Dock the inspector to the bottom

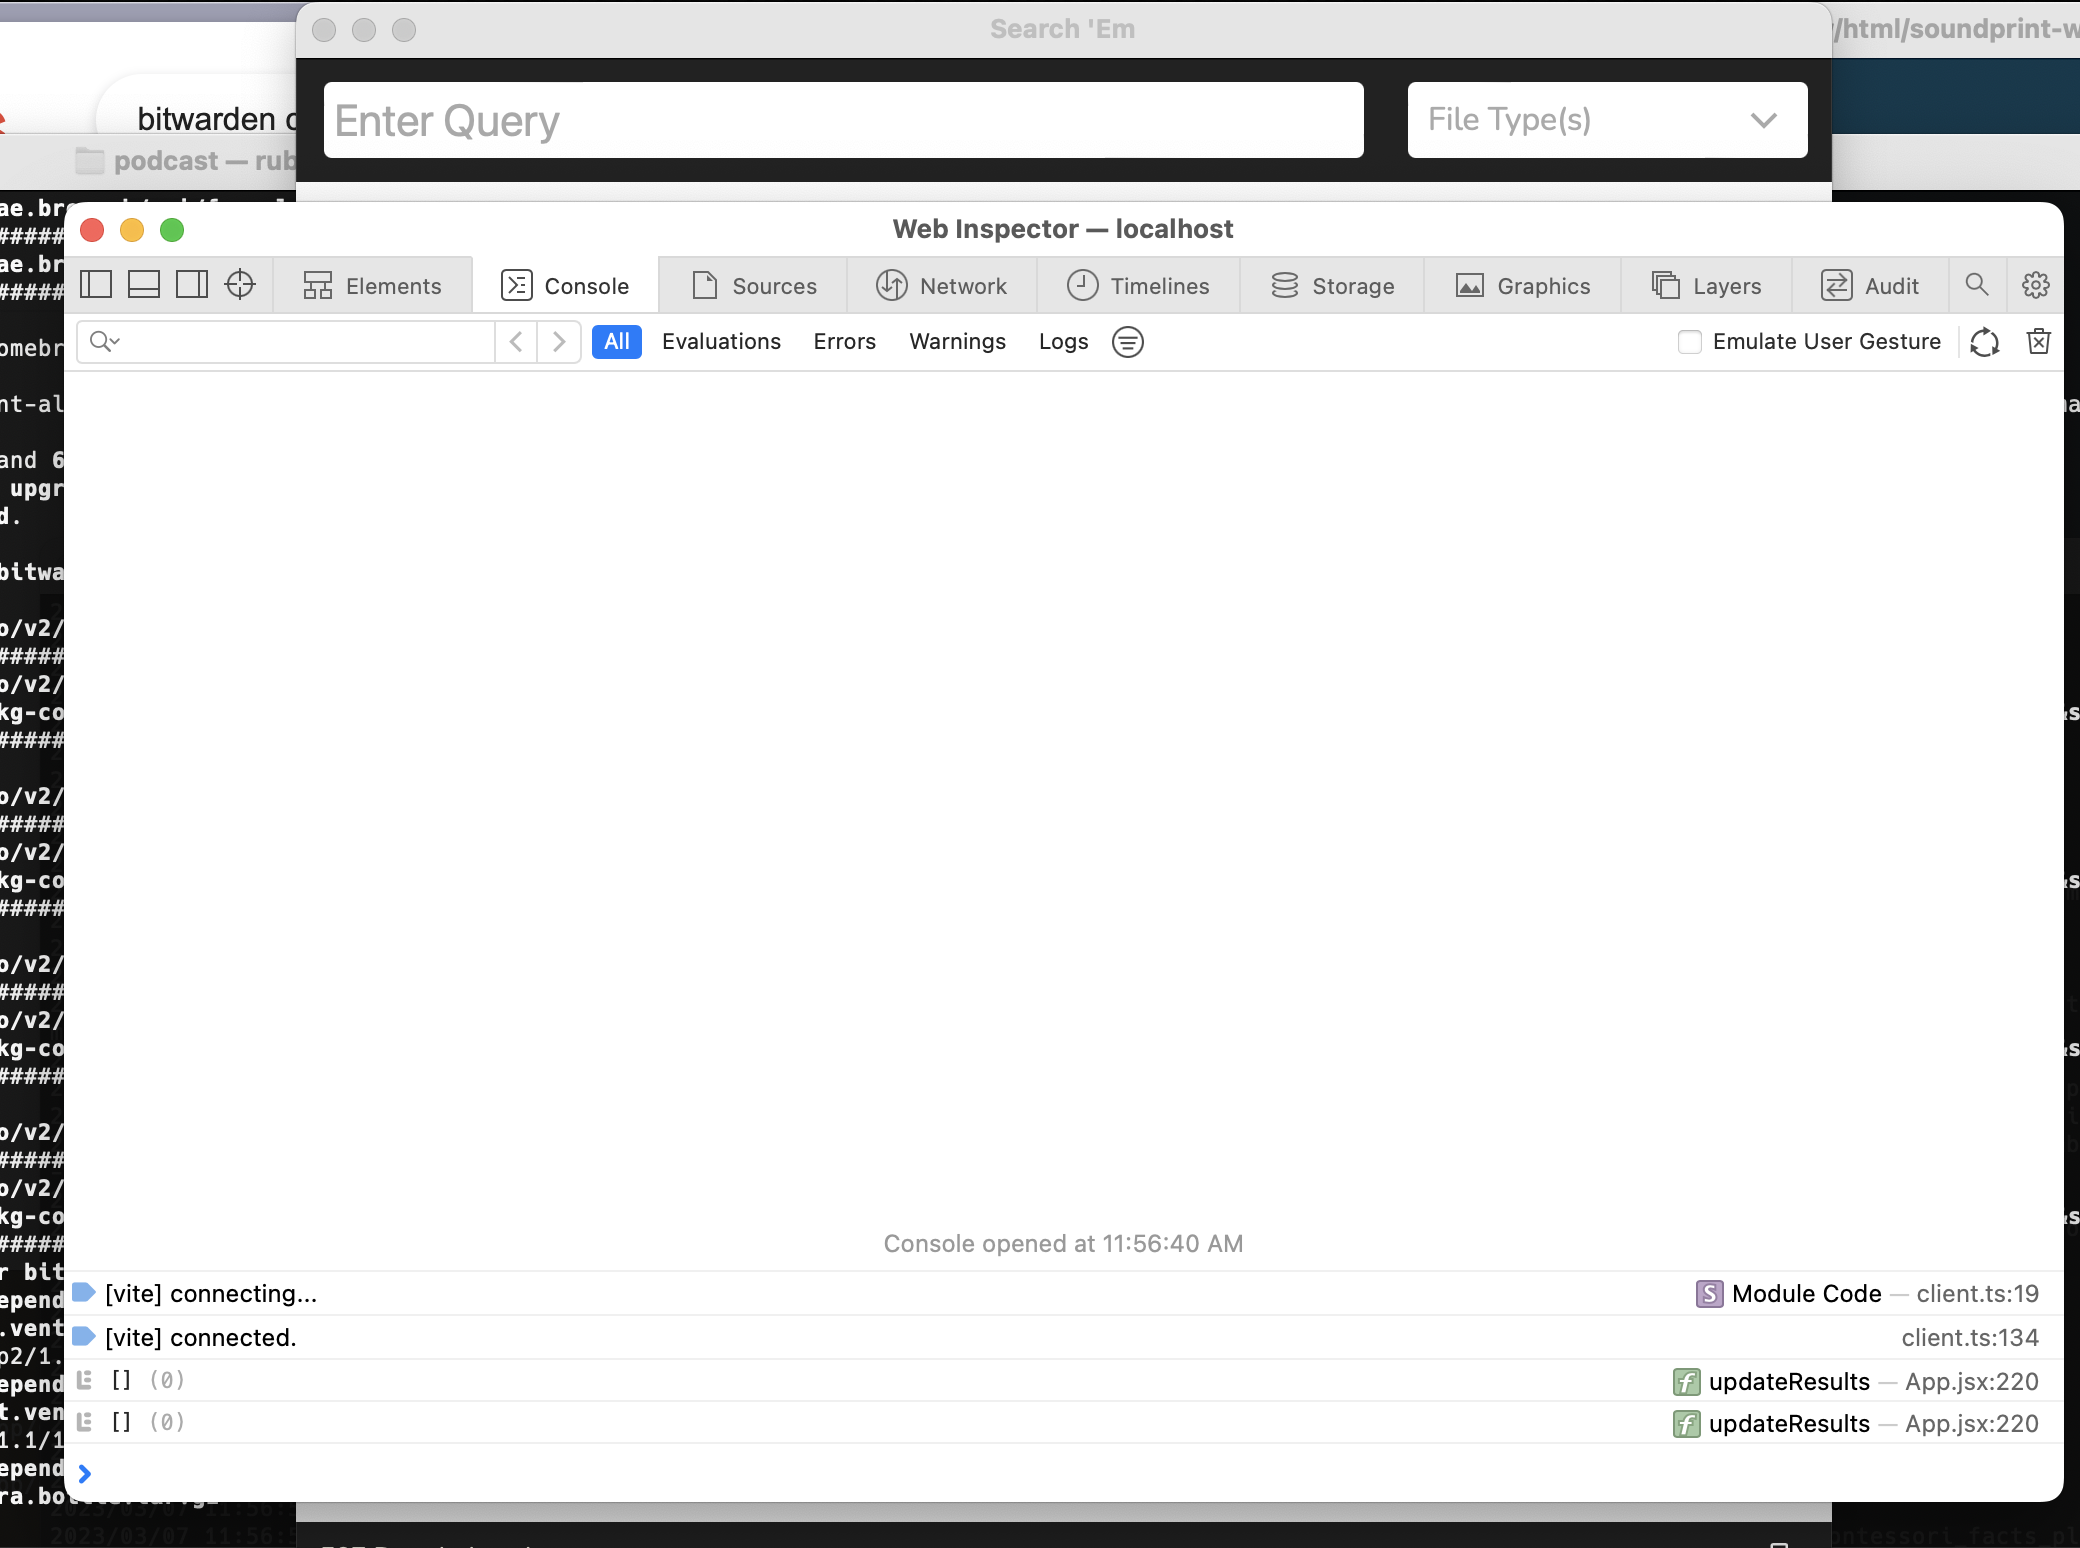pos(143,284)
